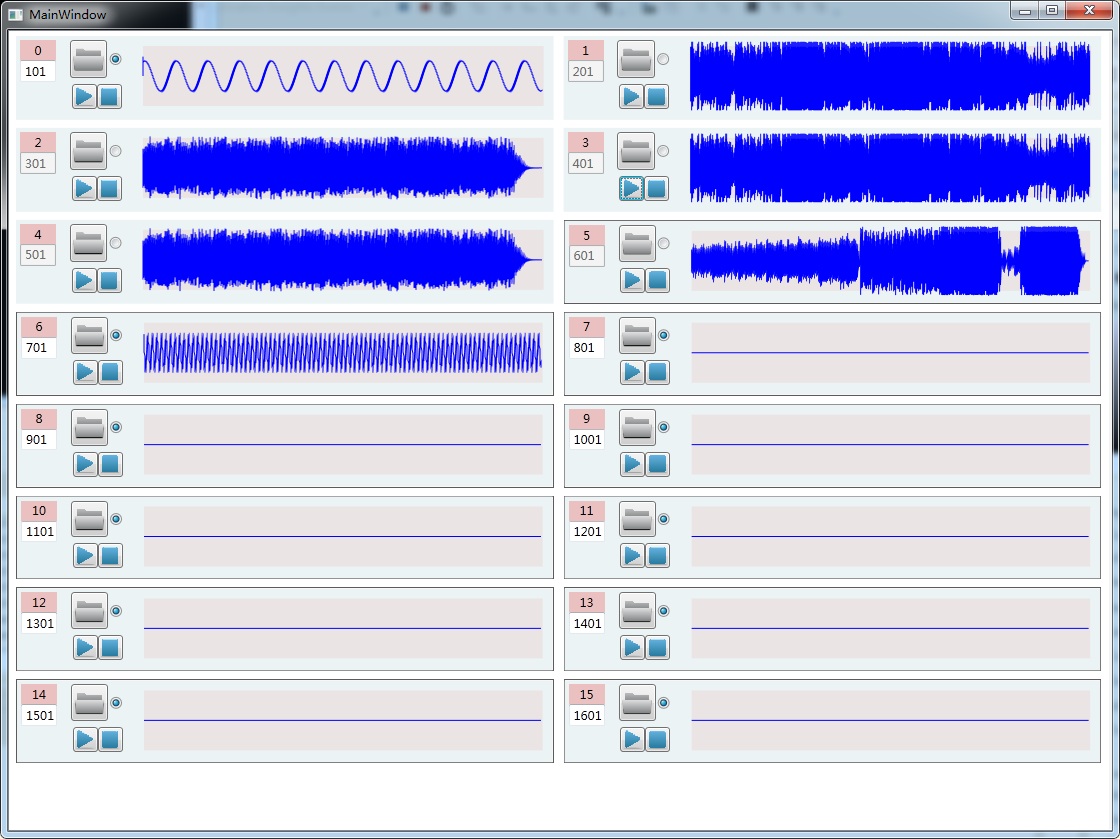
Task: Play channel 13 audio
Action: (633, 648)
